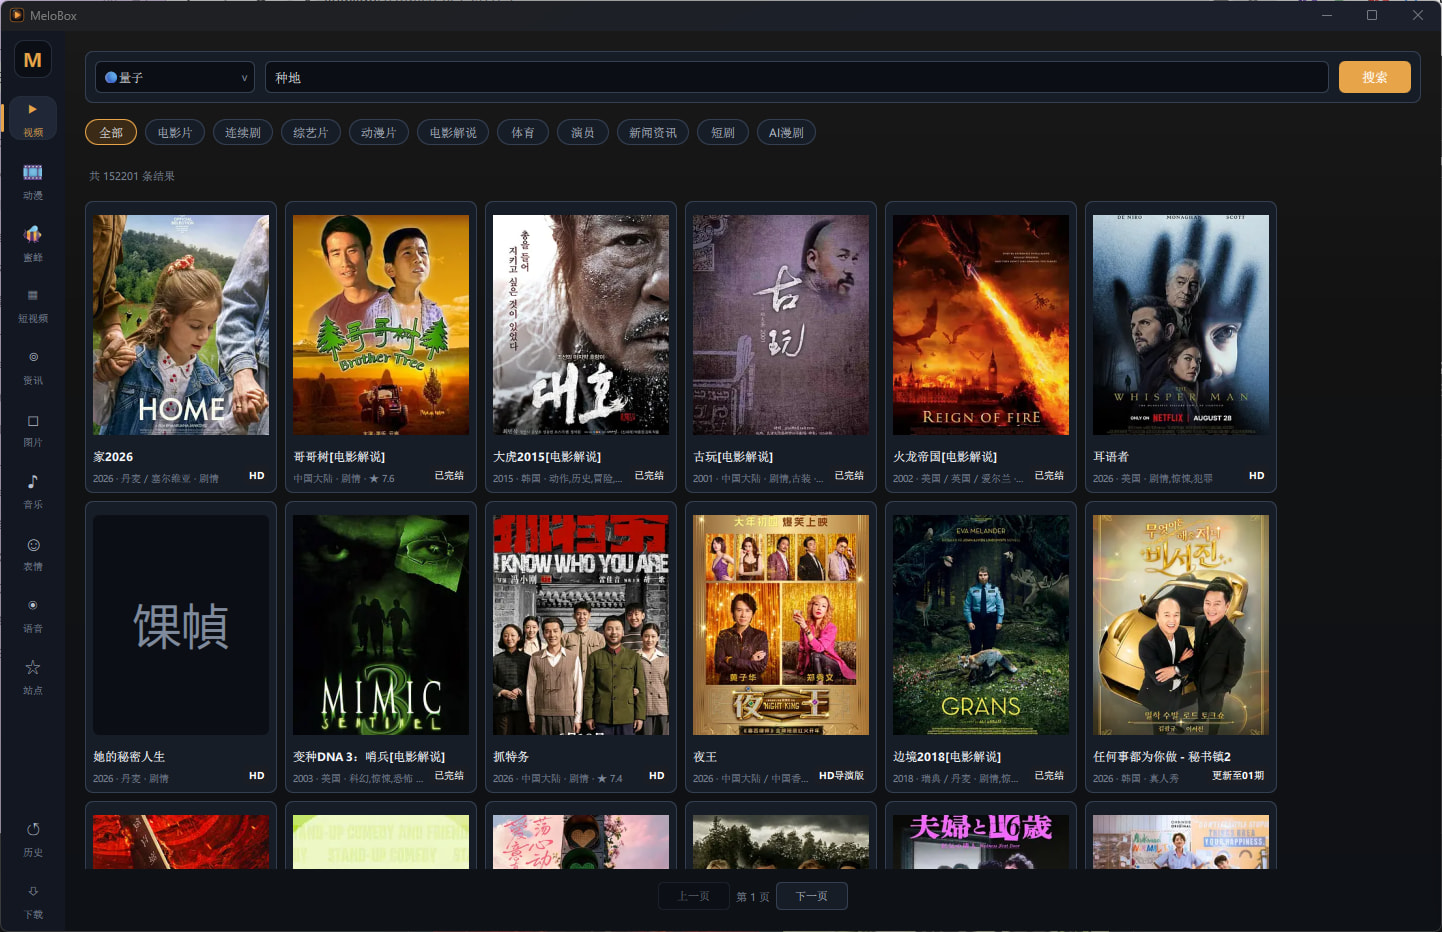Click the MeloBox title bar app icon

click(17, 15)
